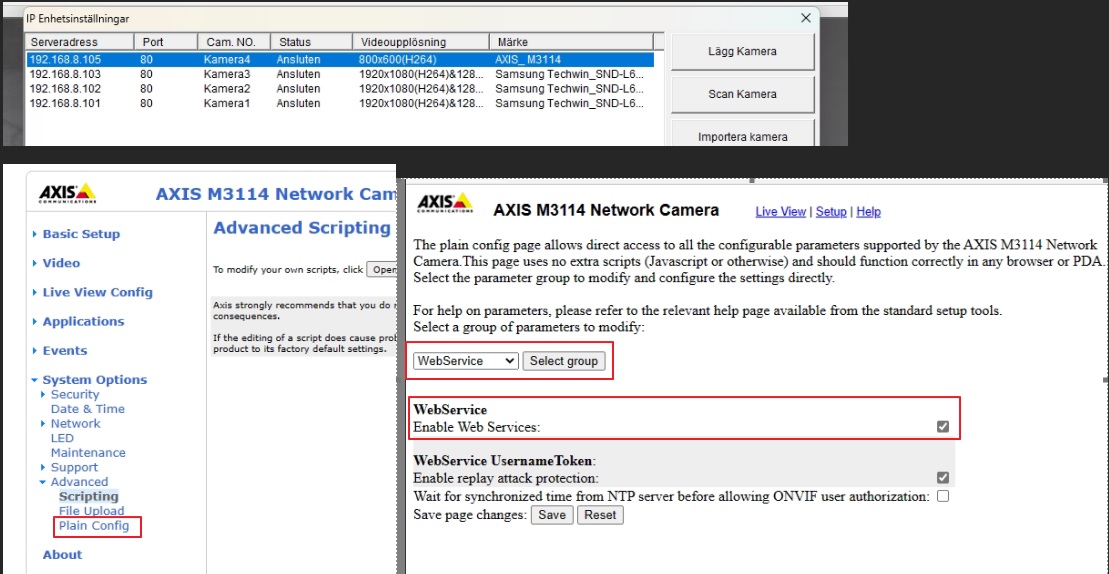
Task: Open the File Upload page
Action: (91, 510)
